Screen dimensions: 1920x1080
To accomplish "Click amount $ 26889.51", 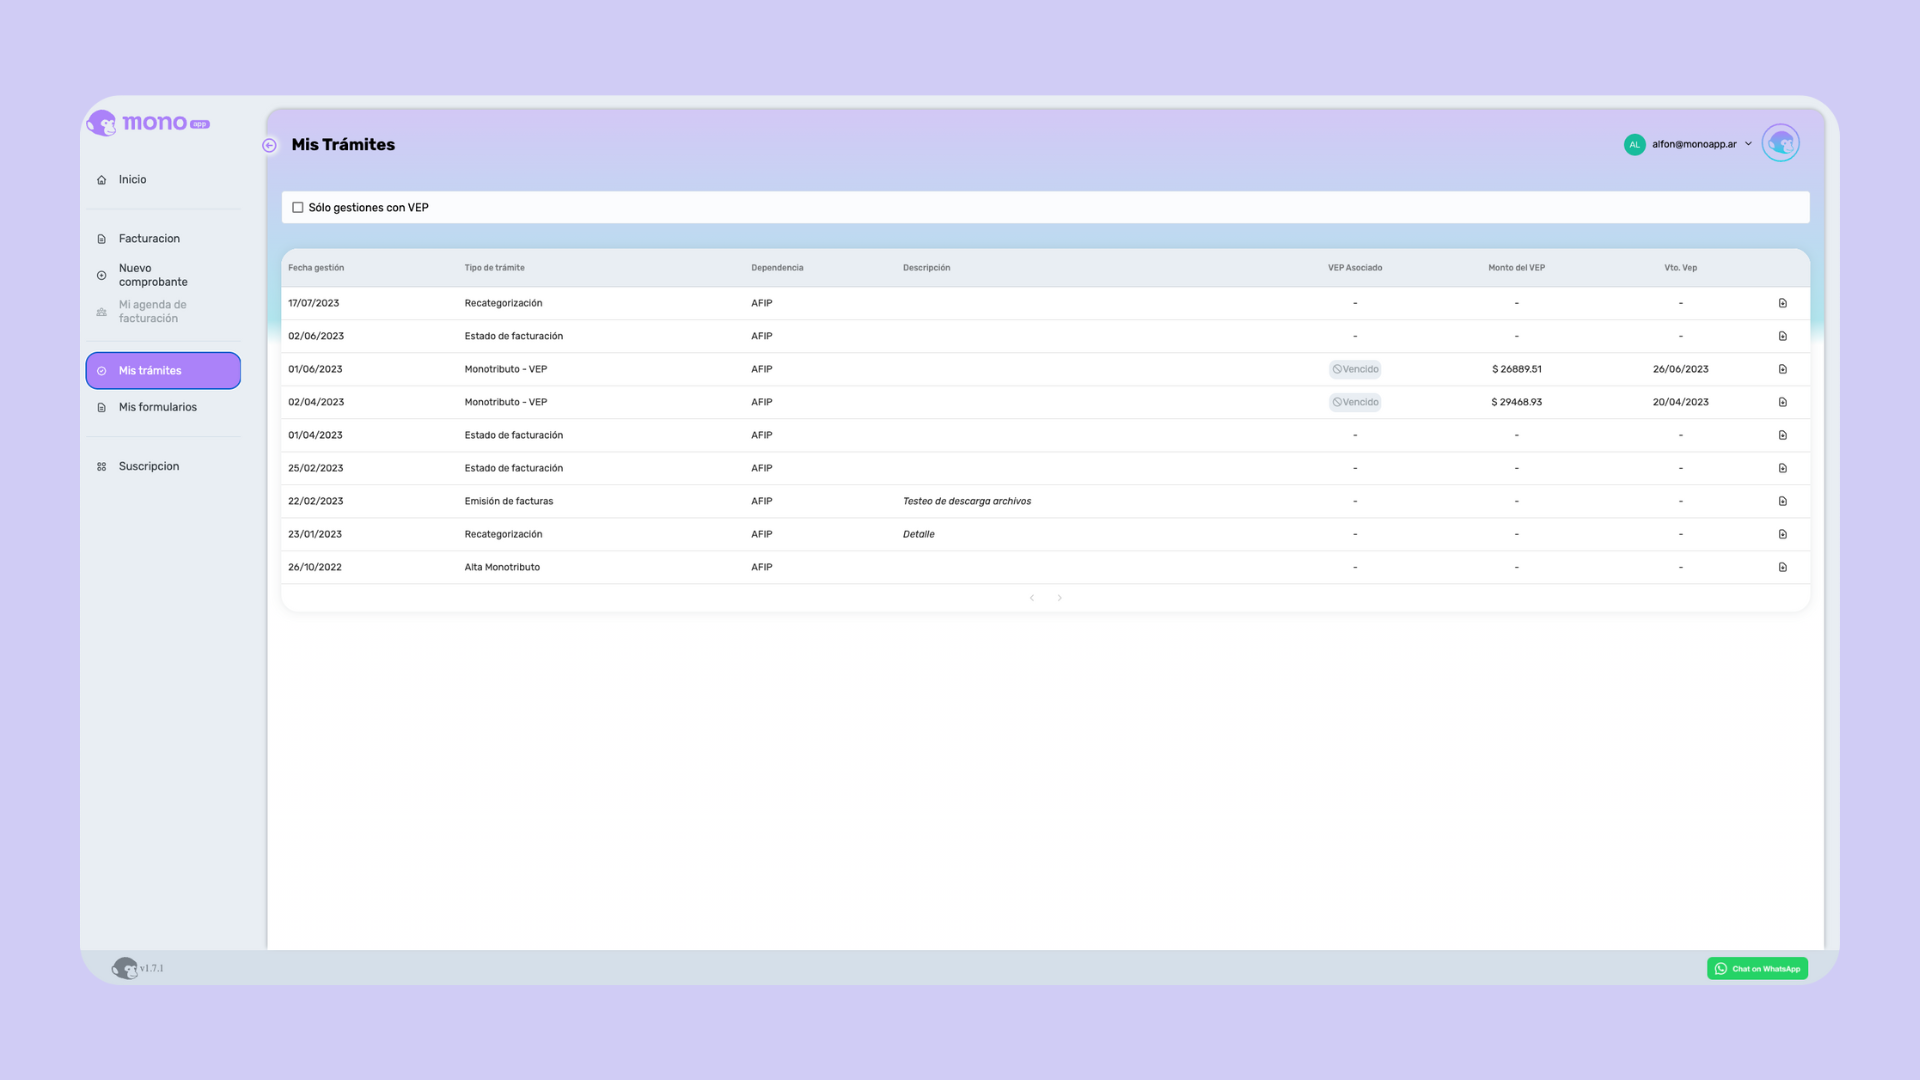I will click(x=1516, y=369).
